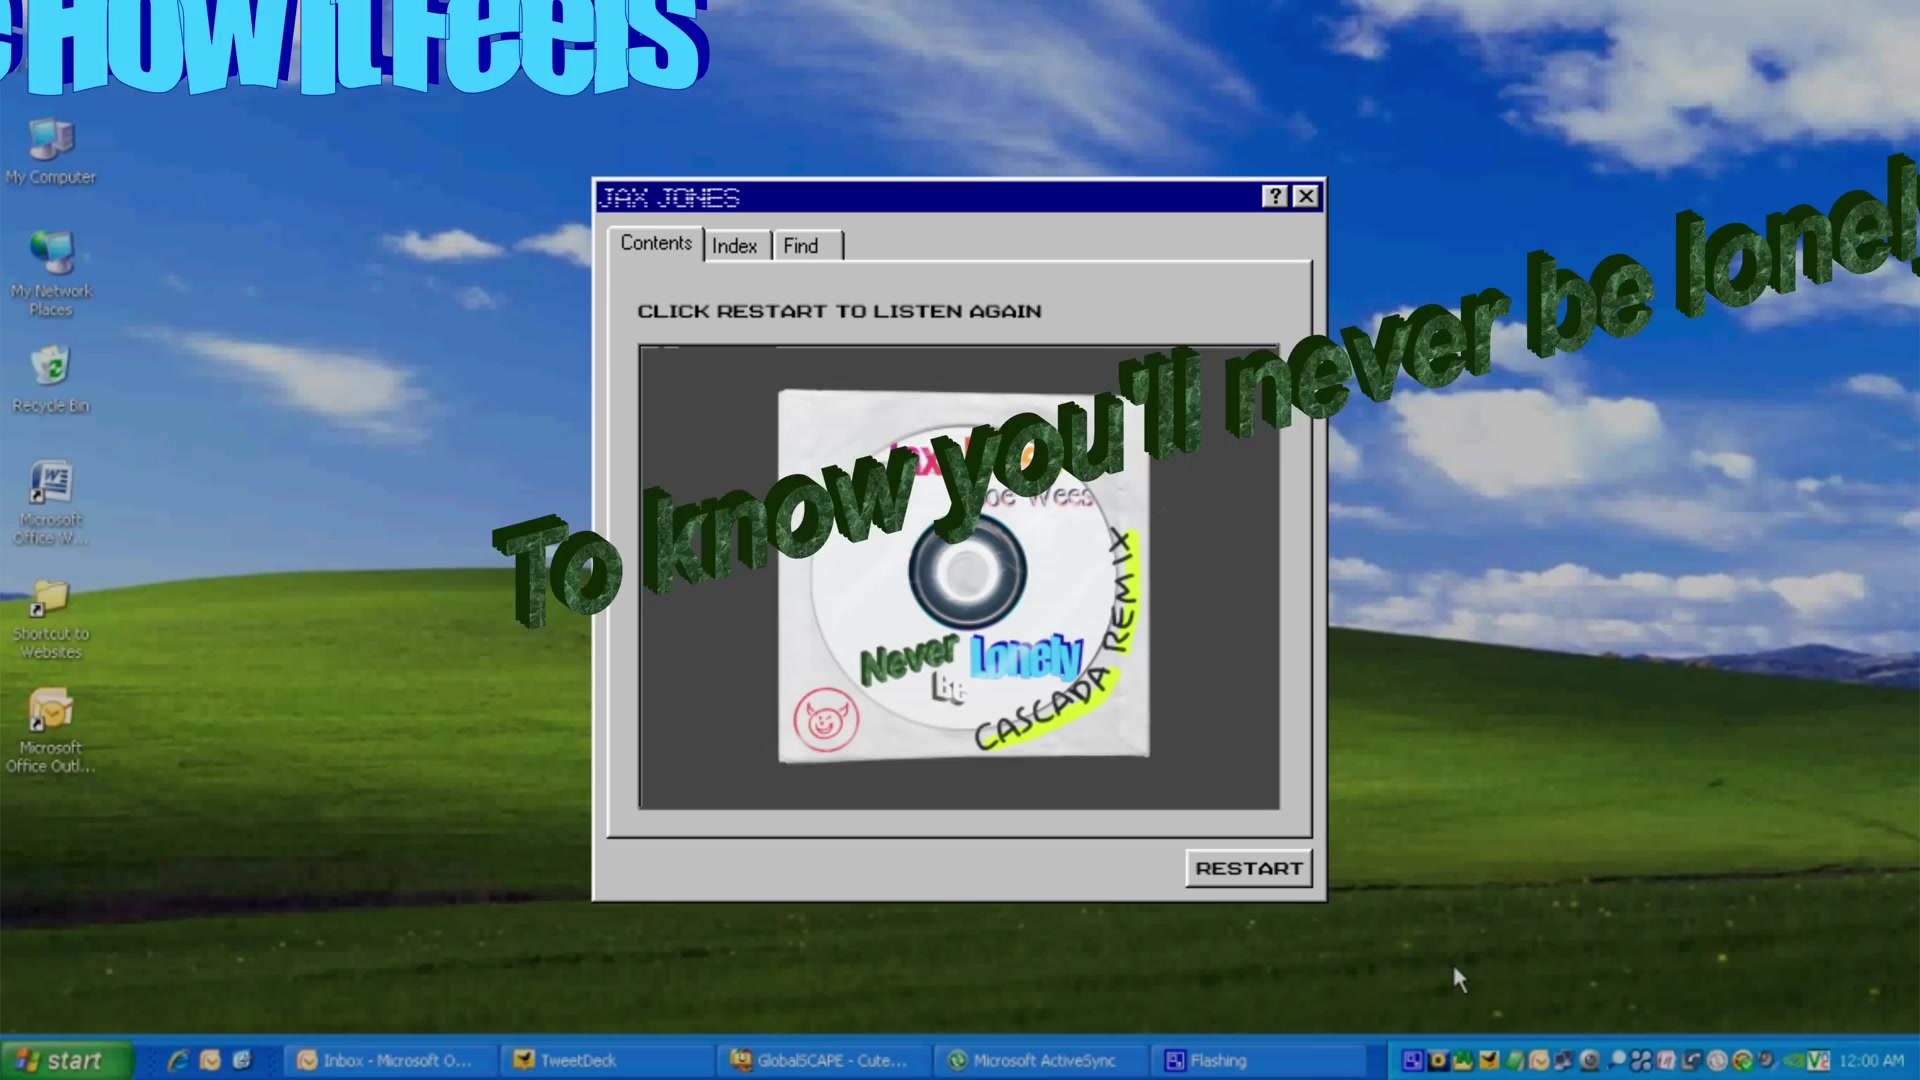Click the phone handset tray icon

[x=1691, y=1060]
